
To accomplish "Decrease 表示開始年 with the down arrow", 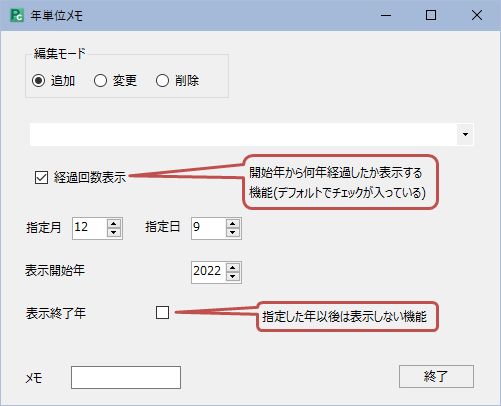I will (x=233, y=277).
